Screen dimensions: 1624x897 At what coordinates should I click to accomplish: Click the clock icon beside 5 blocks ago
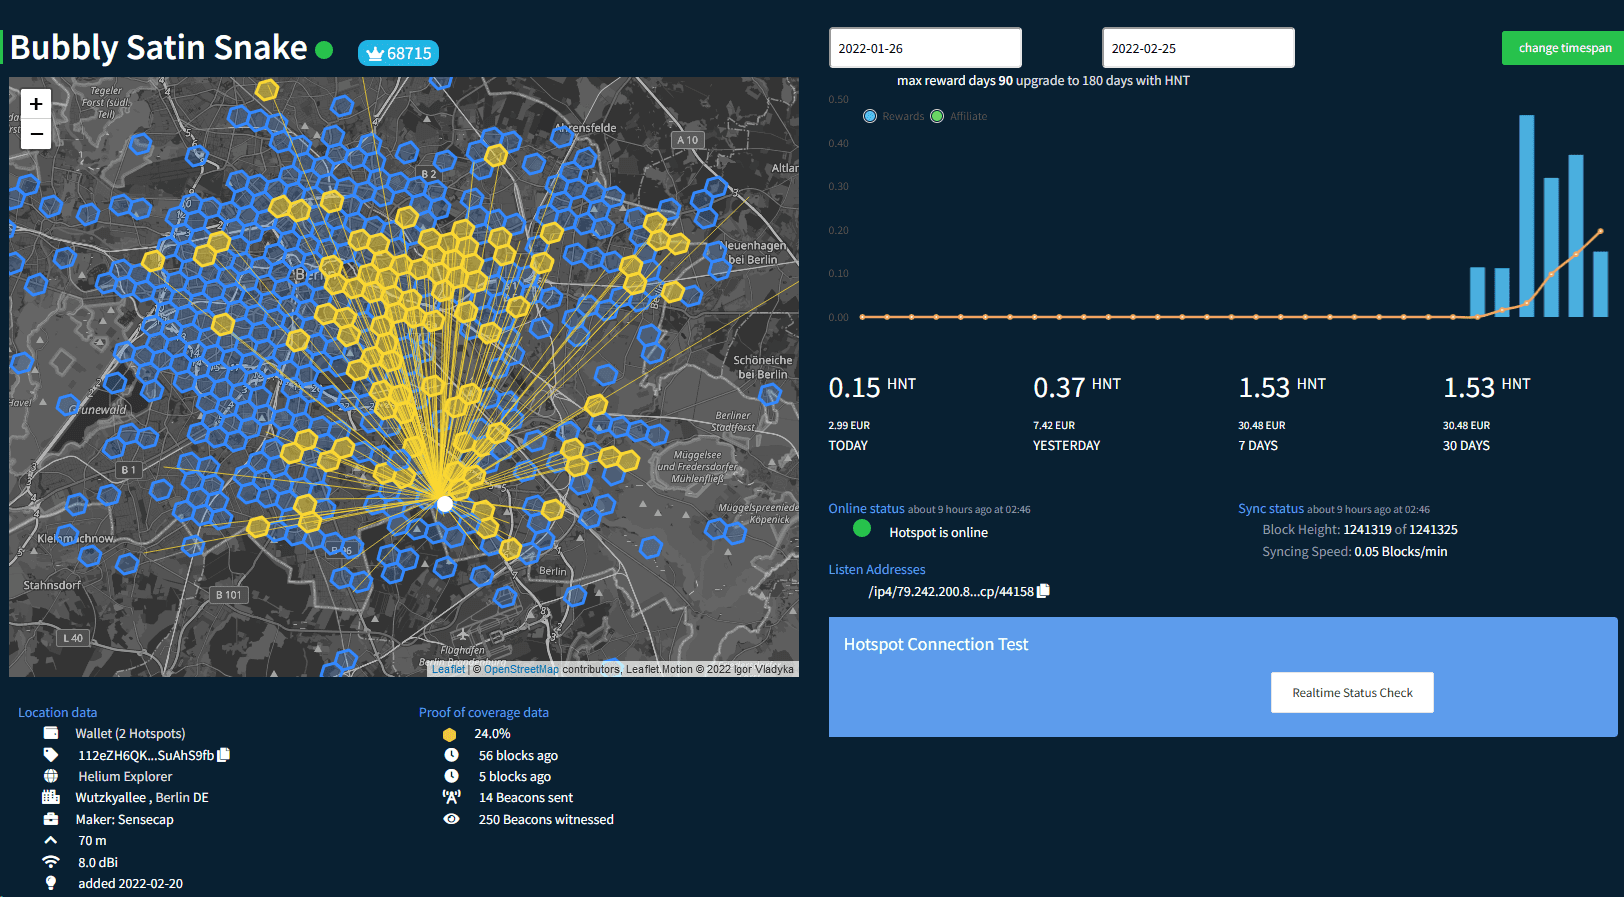(x=452, y=776)
